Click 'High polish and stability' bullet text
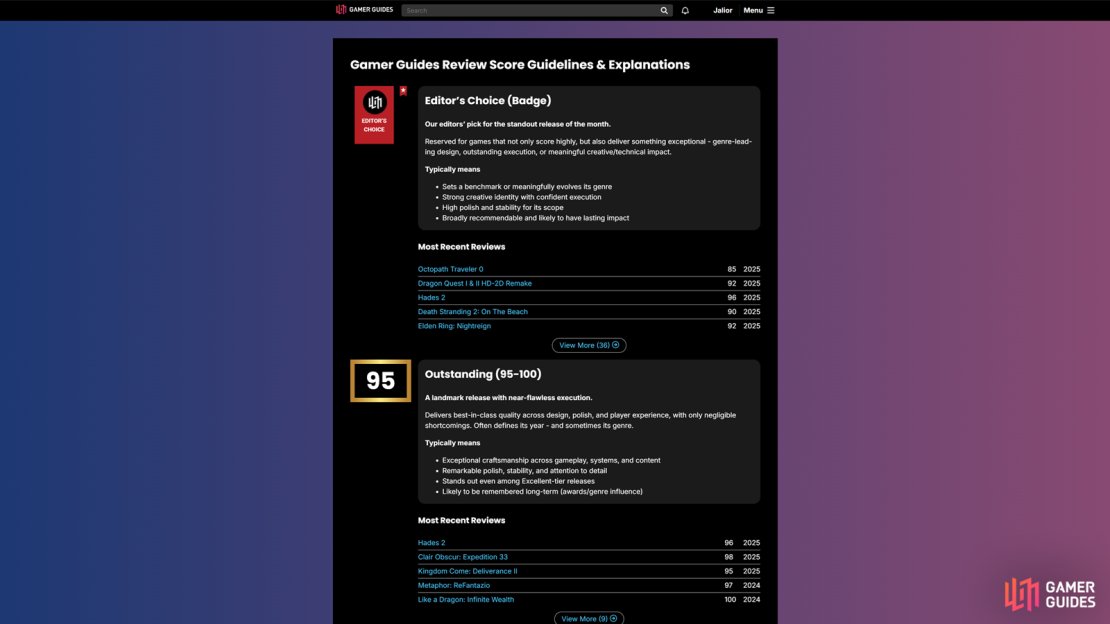 coord(503,208)
